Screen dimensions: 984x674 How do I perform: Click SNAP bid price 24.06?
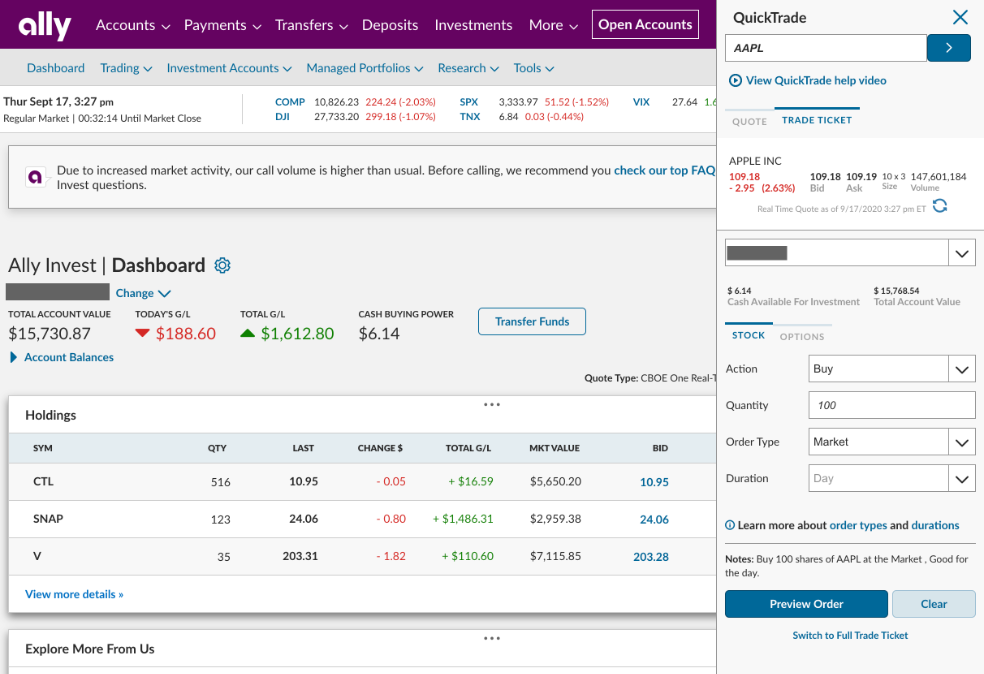[654, 519]
